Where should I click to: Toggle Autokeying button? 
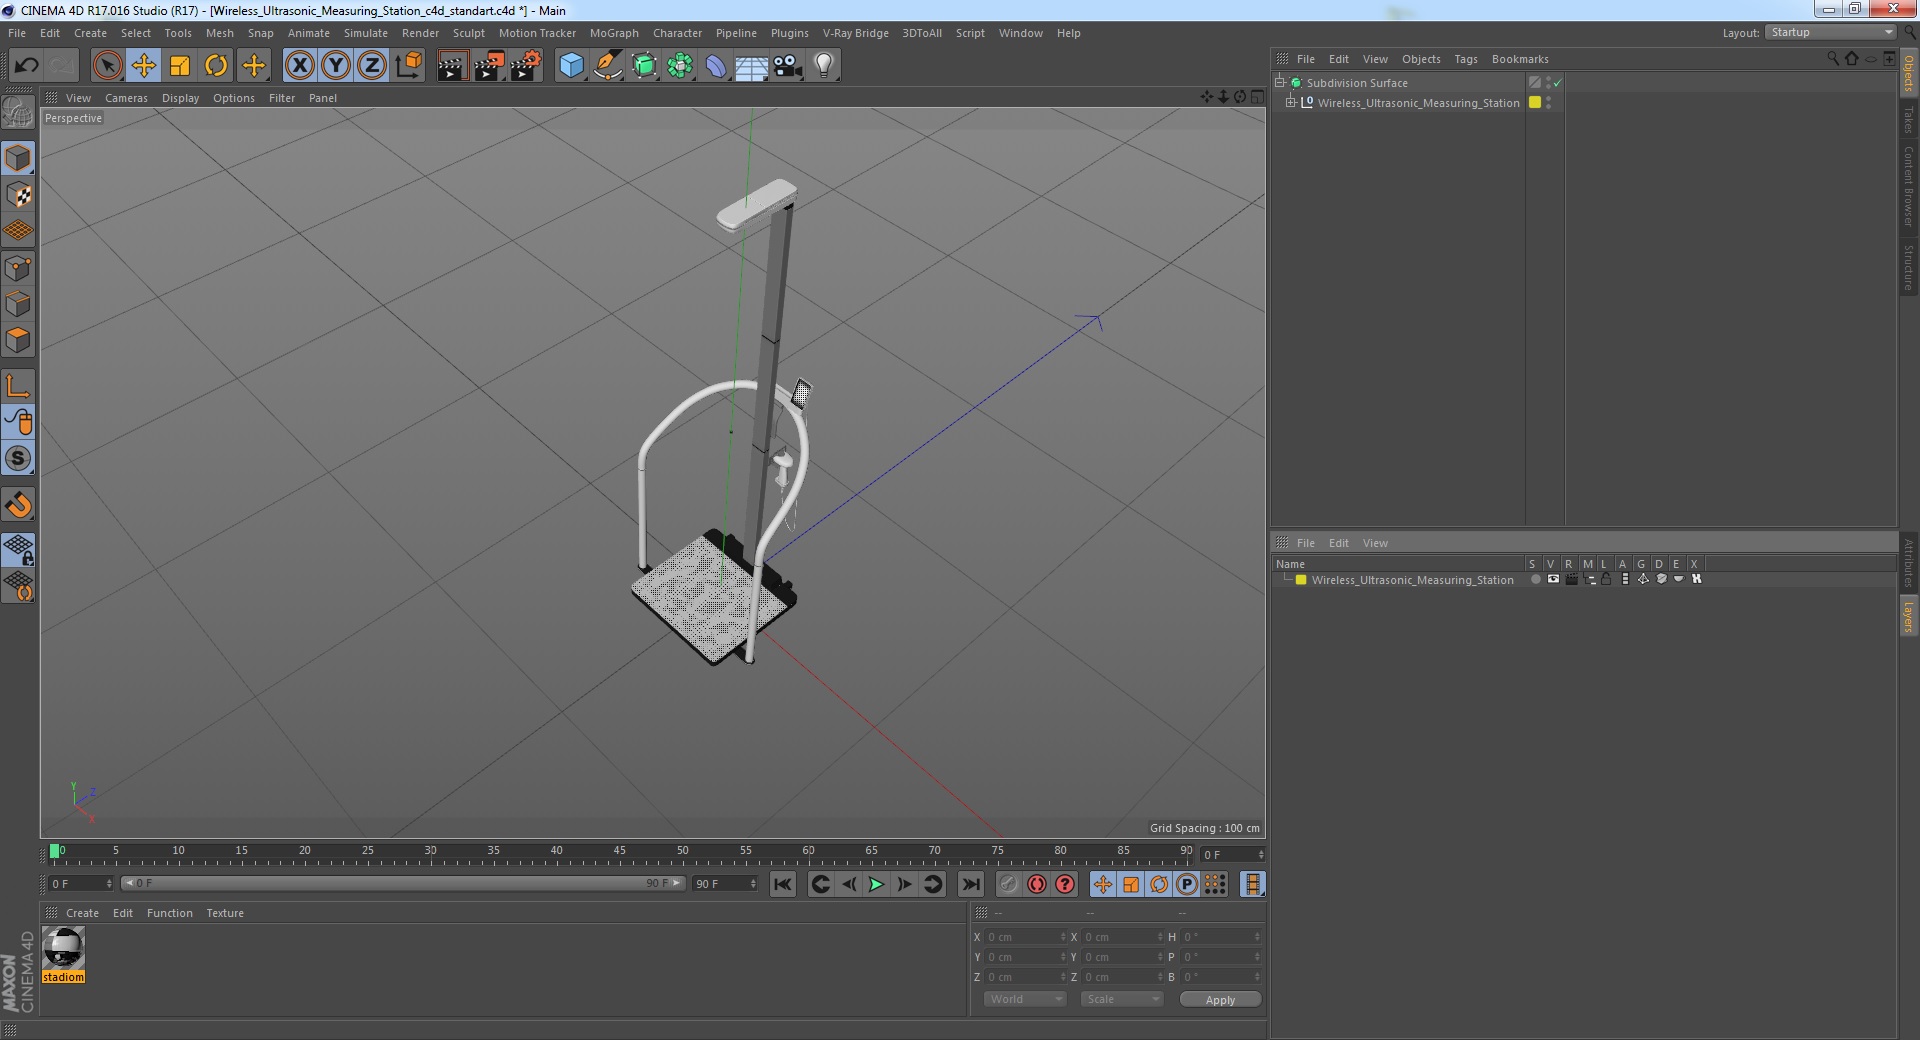(x=1037, y=884)
